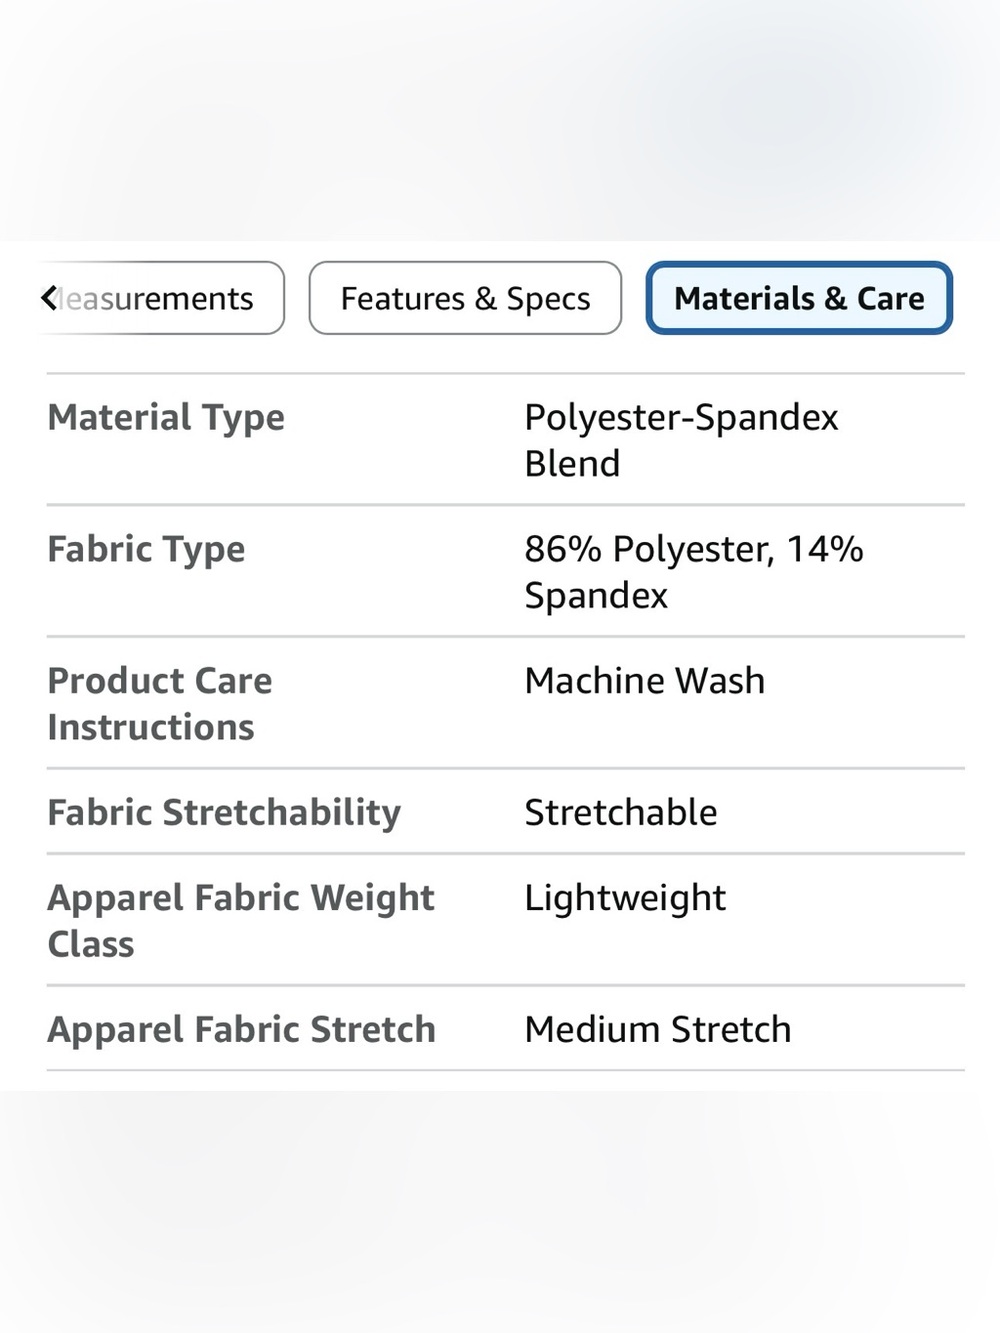Click the Fabric Type label
The image size is (1000, 1333).
pyautogui.click(x=146, y=550)
